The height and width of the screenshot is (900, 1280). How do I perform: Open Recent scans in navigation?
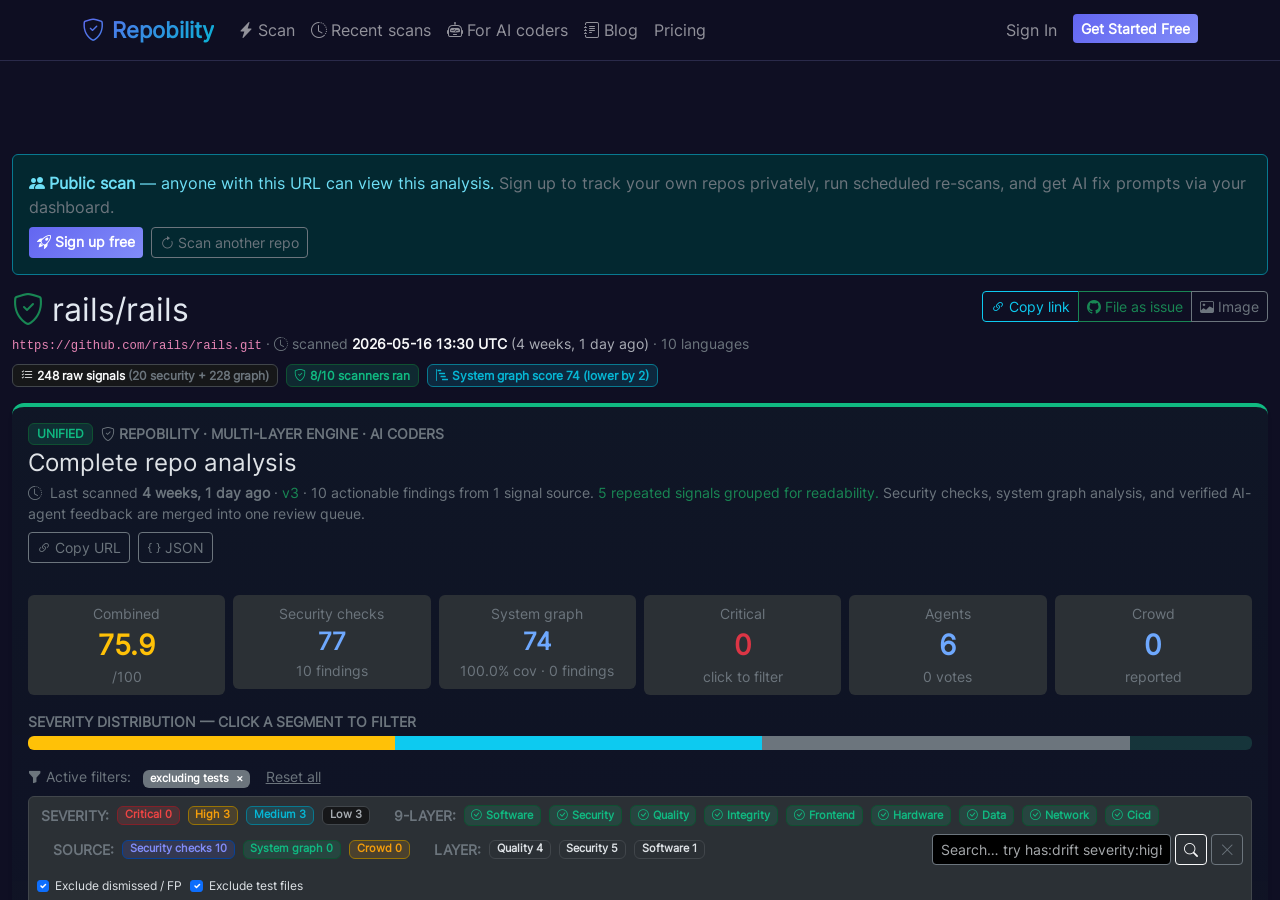click(x=371, y=30)
